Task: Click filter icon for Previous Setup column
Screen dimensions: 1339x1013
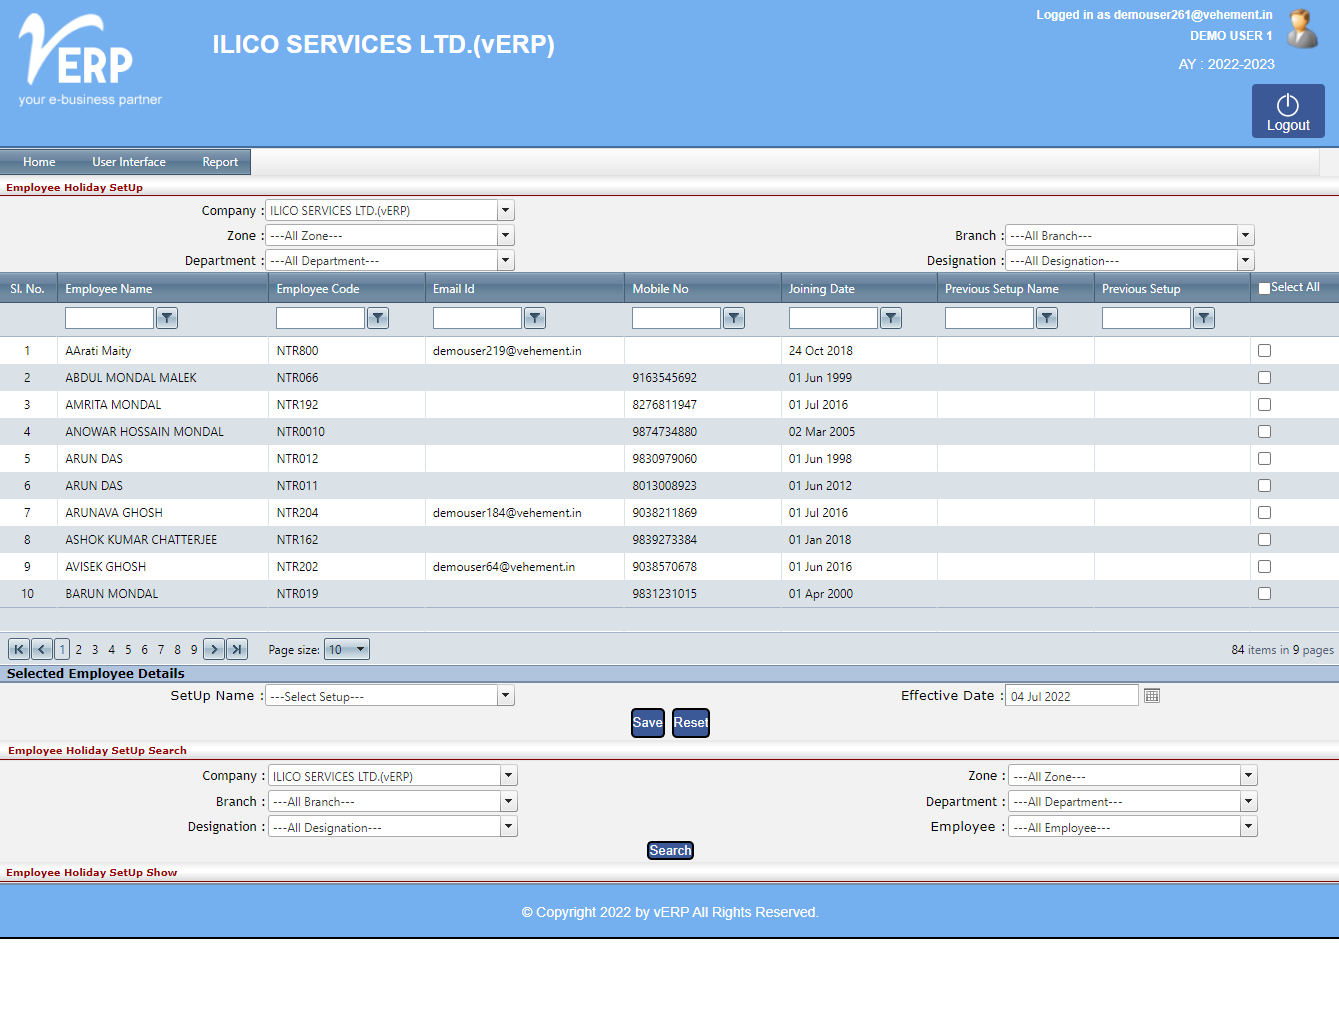Action: tap(1204, 318)
